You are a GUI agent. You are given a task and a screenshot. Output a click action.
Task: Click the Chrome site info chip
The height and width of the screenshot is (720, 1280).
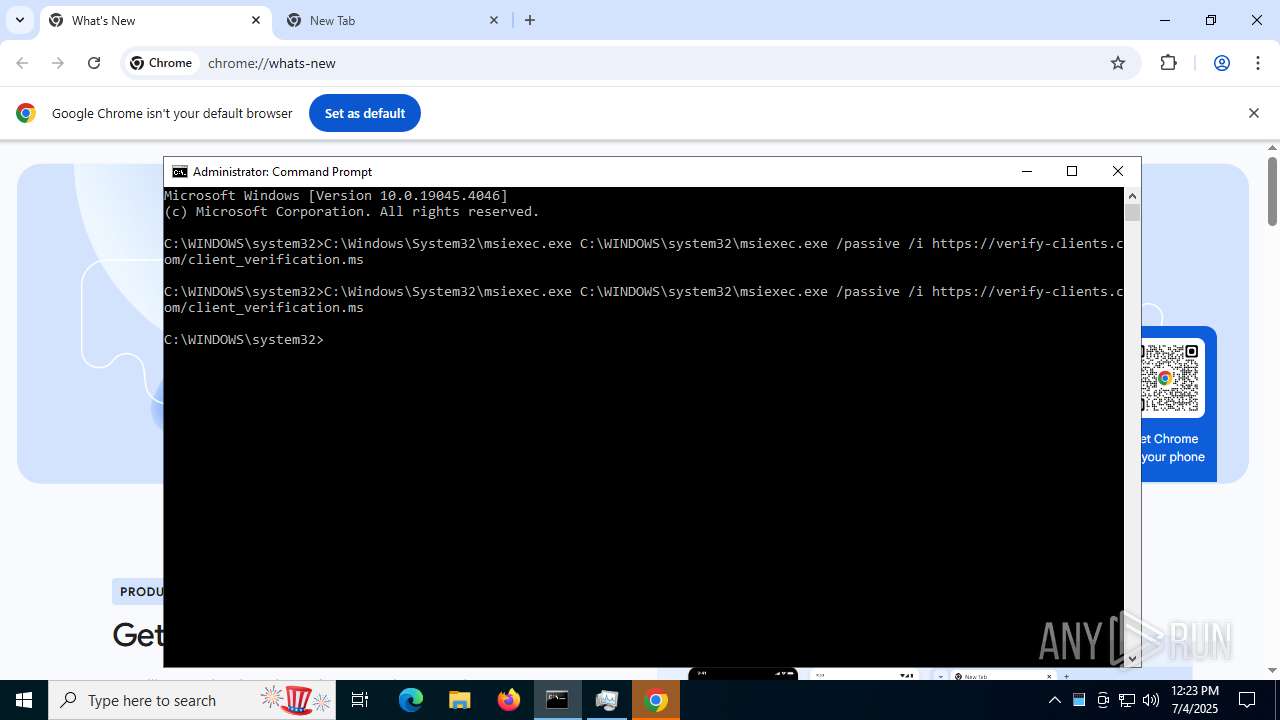click(x=161, y=63)
